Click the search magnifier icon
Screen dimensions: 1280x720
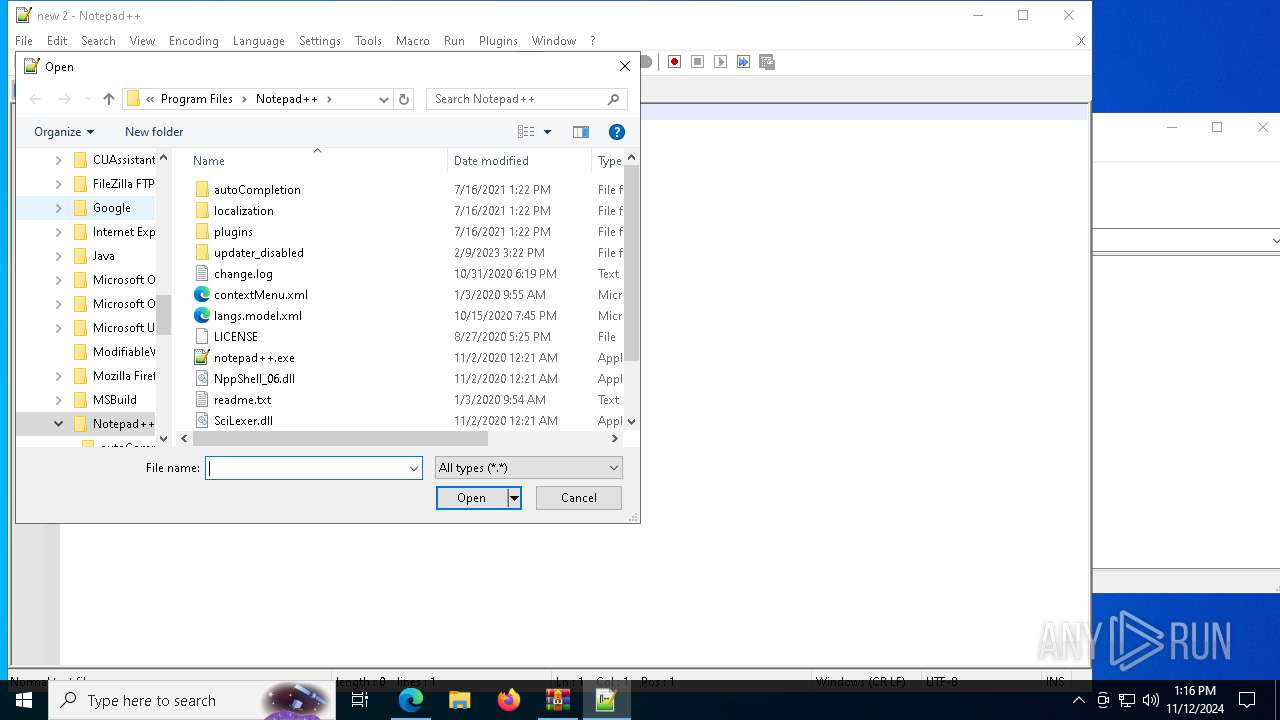614,99
